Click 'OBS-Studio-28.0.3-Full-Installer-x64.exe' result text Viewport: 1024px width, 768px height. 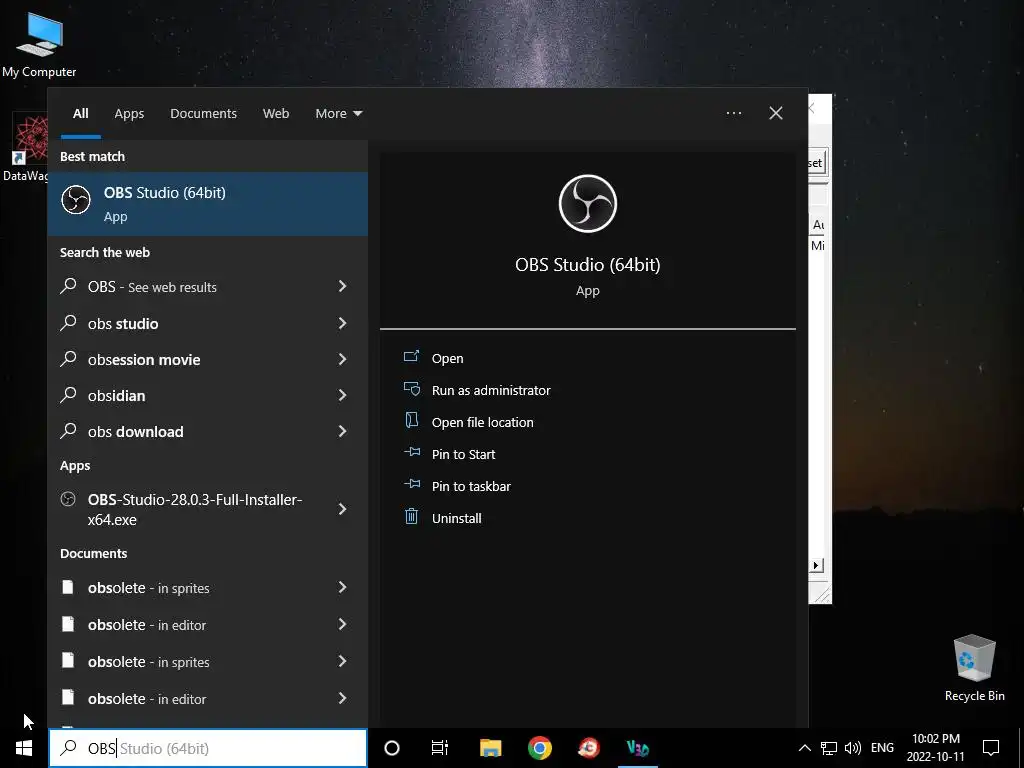click(195, 509)
